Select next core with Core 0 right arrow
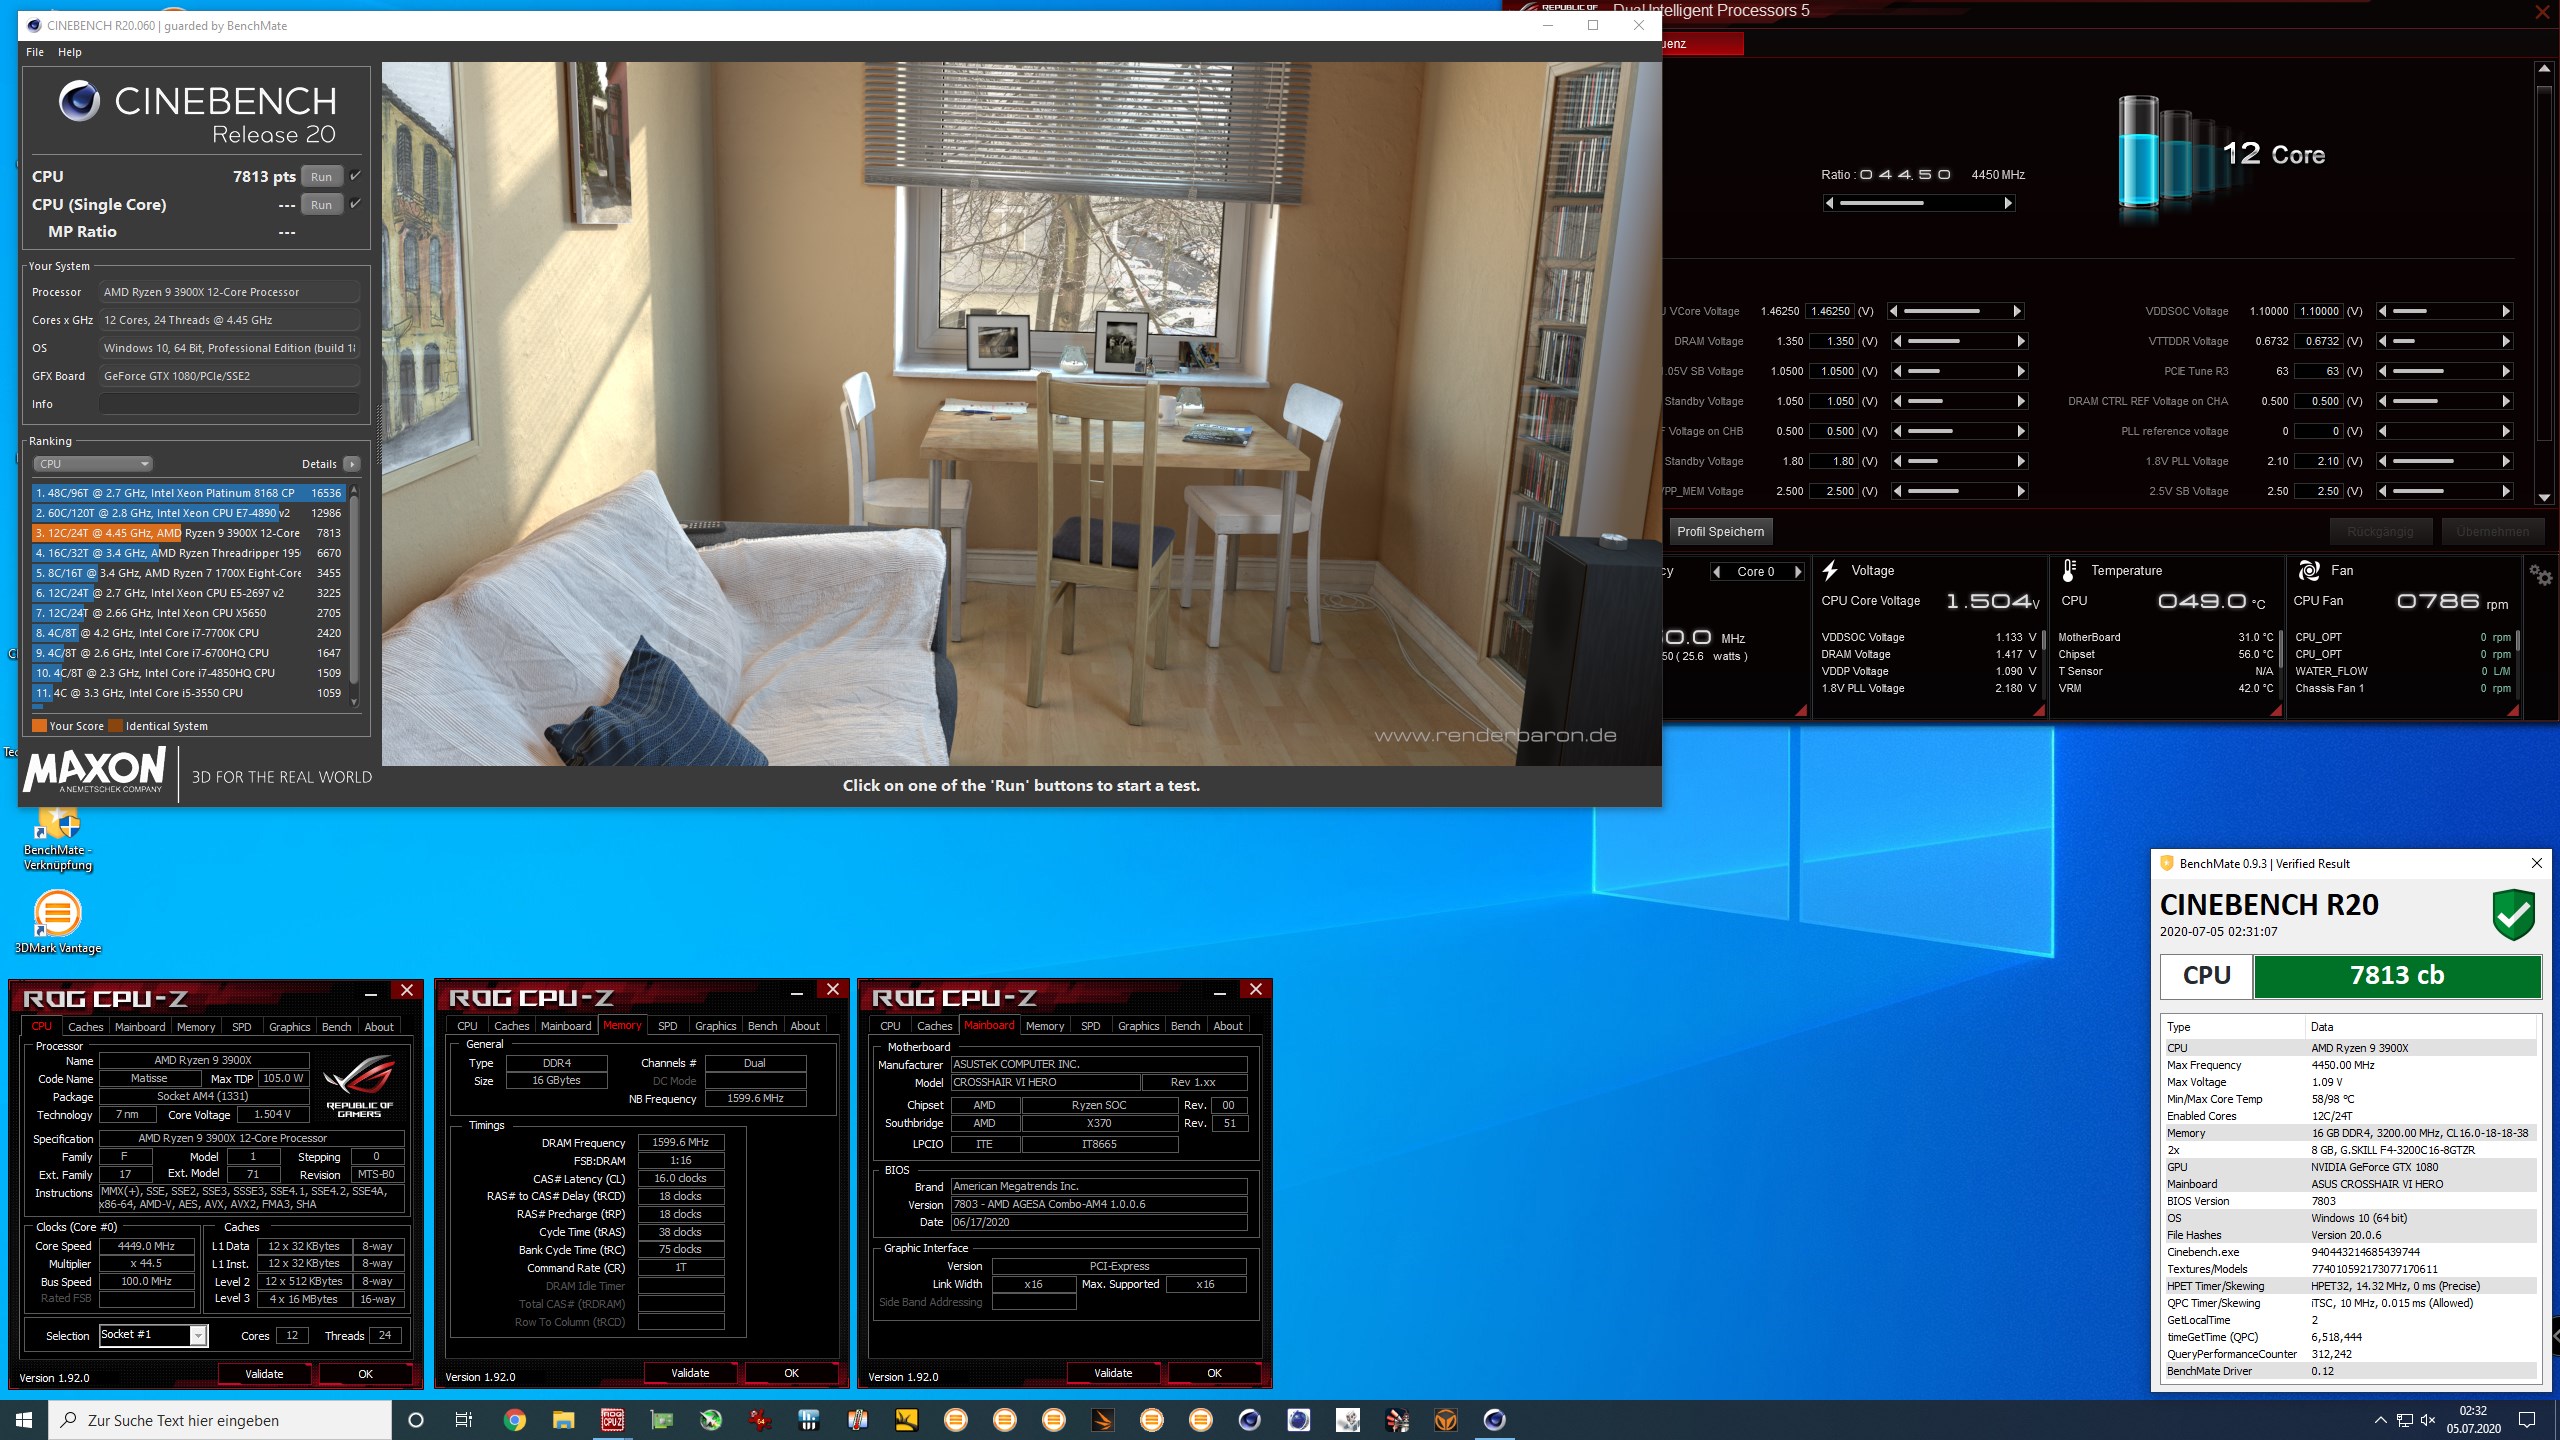The image size is (2560, 1440). pos(1797,572)
